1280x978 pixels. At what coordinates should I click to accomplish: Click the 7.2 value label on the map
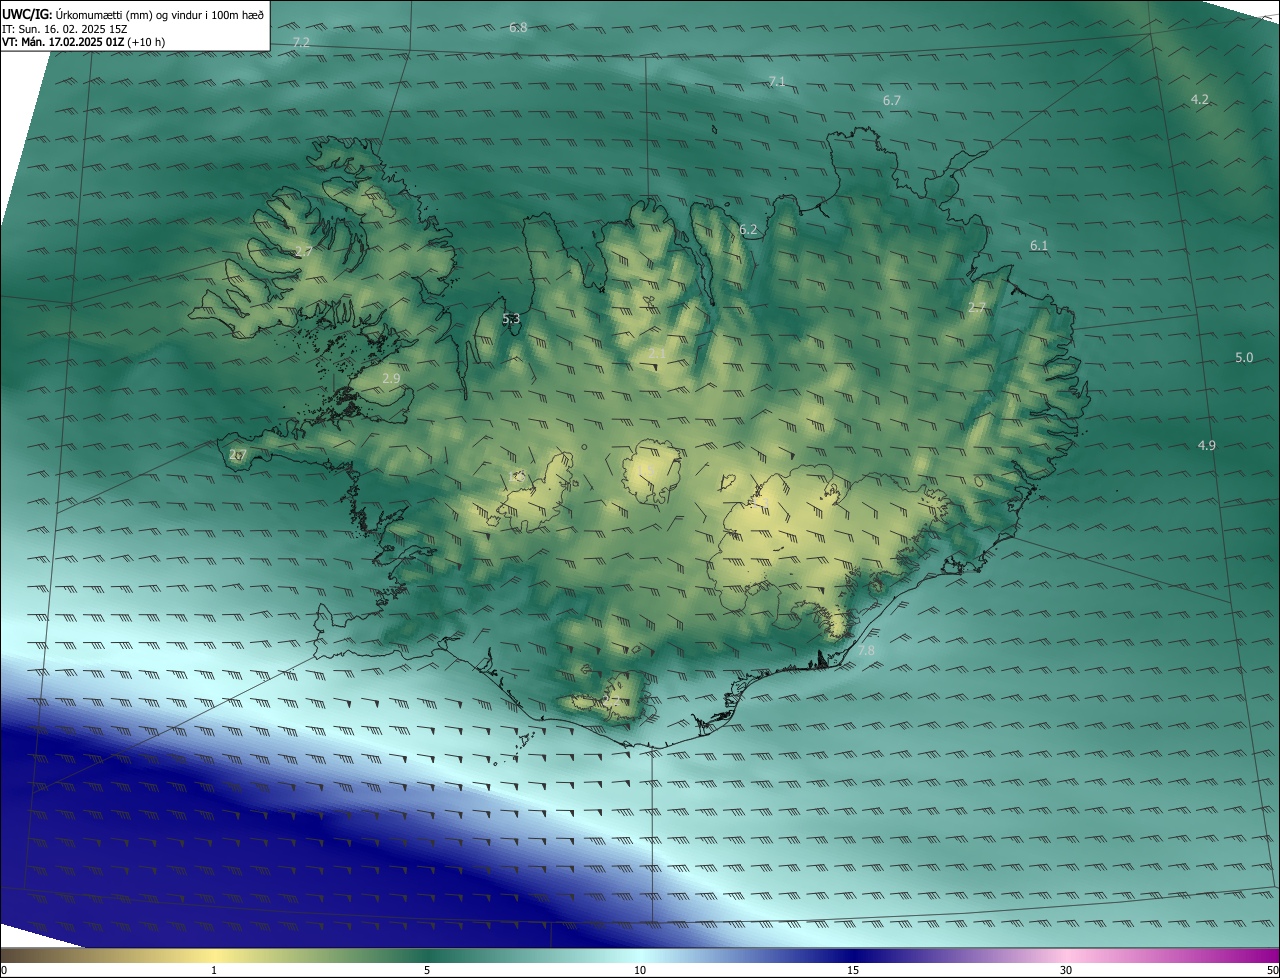click(x=301, y=42)
